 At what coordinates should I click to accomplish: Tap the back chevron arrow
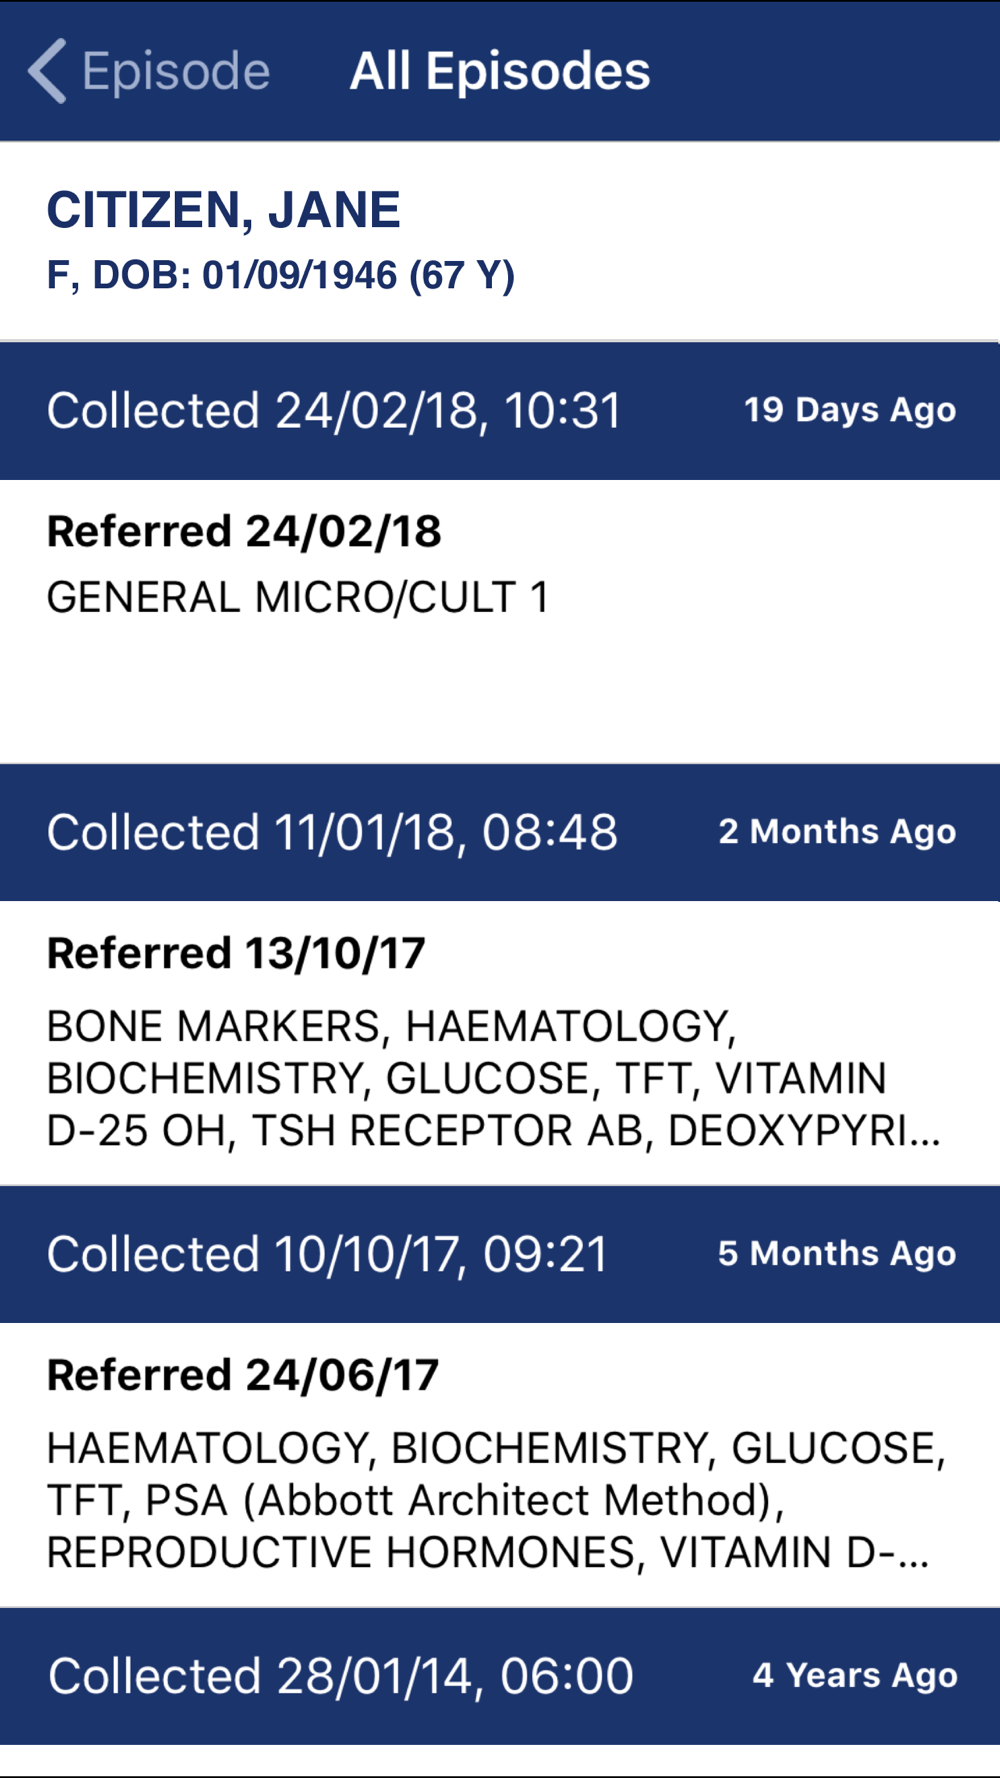coord(47,71)
